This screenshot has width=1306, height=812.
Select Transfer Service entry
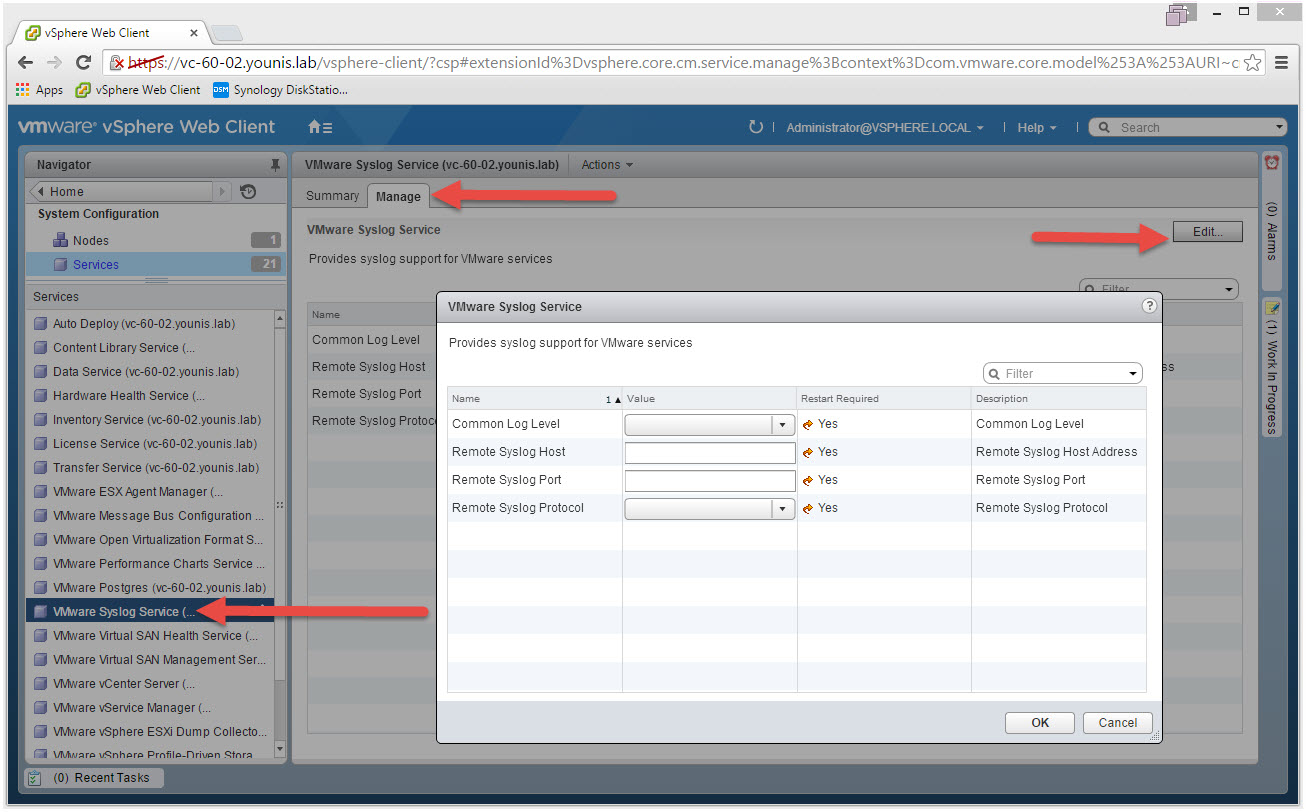point(148,468)
